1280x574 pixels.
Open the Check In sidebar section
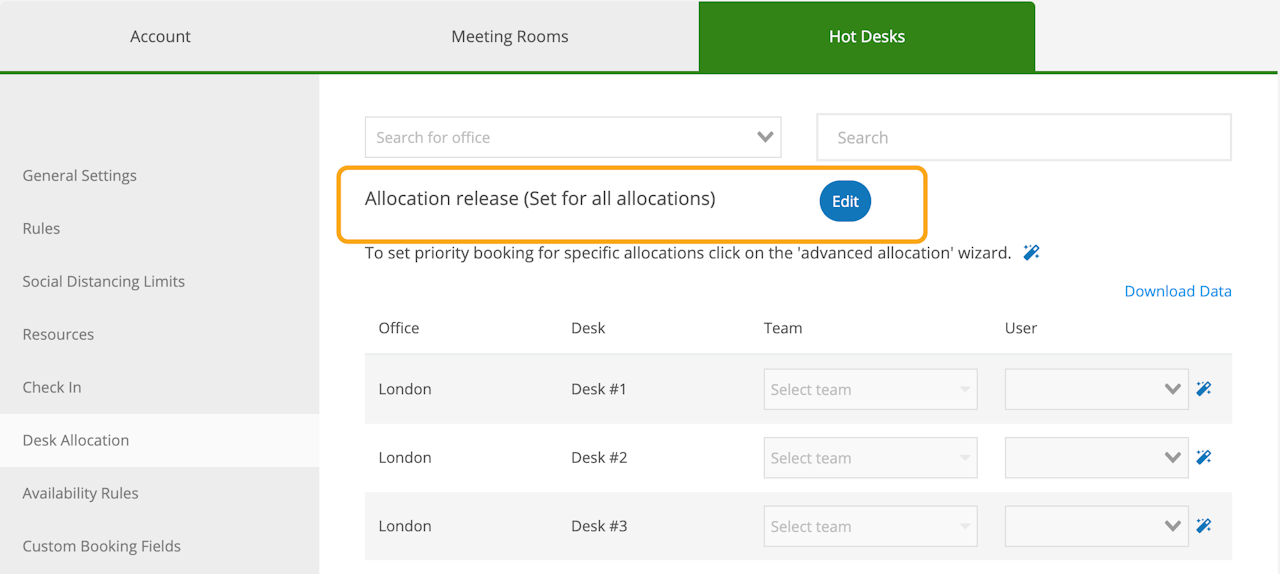(52, 387)
